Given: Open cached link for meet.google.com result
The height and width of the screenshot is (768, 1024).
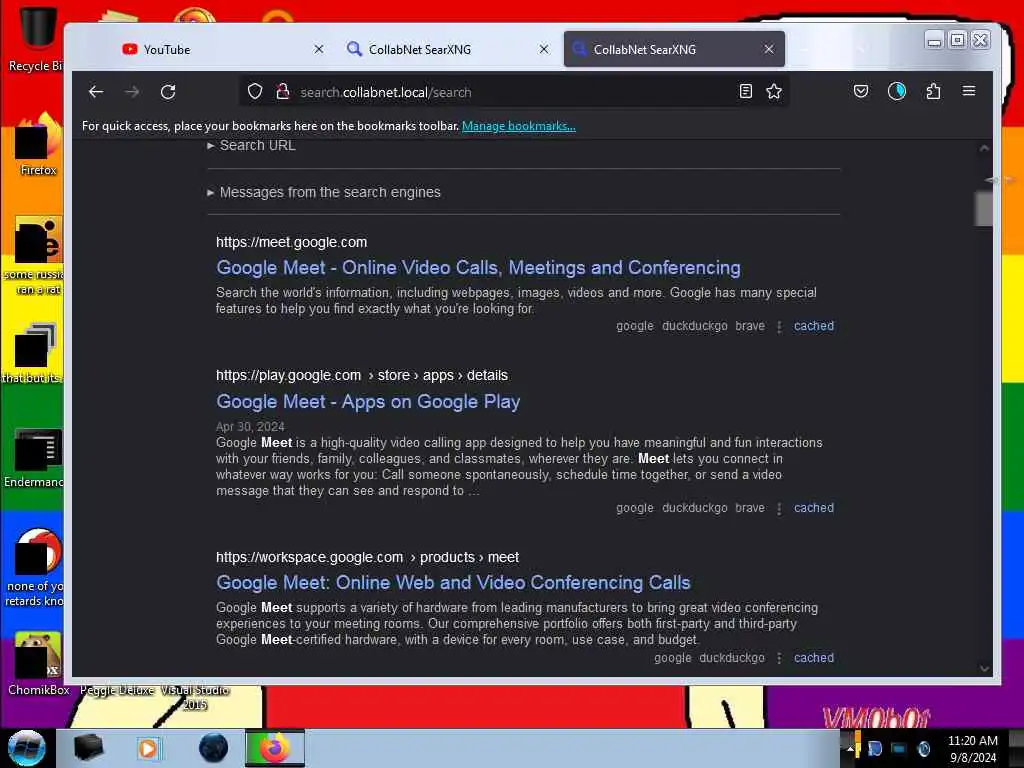Looking at the screenshot, I should pyautogui.click(x=814, y=326).
